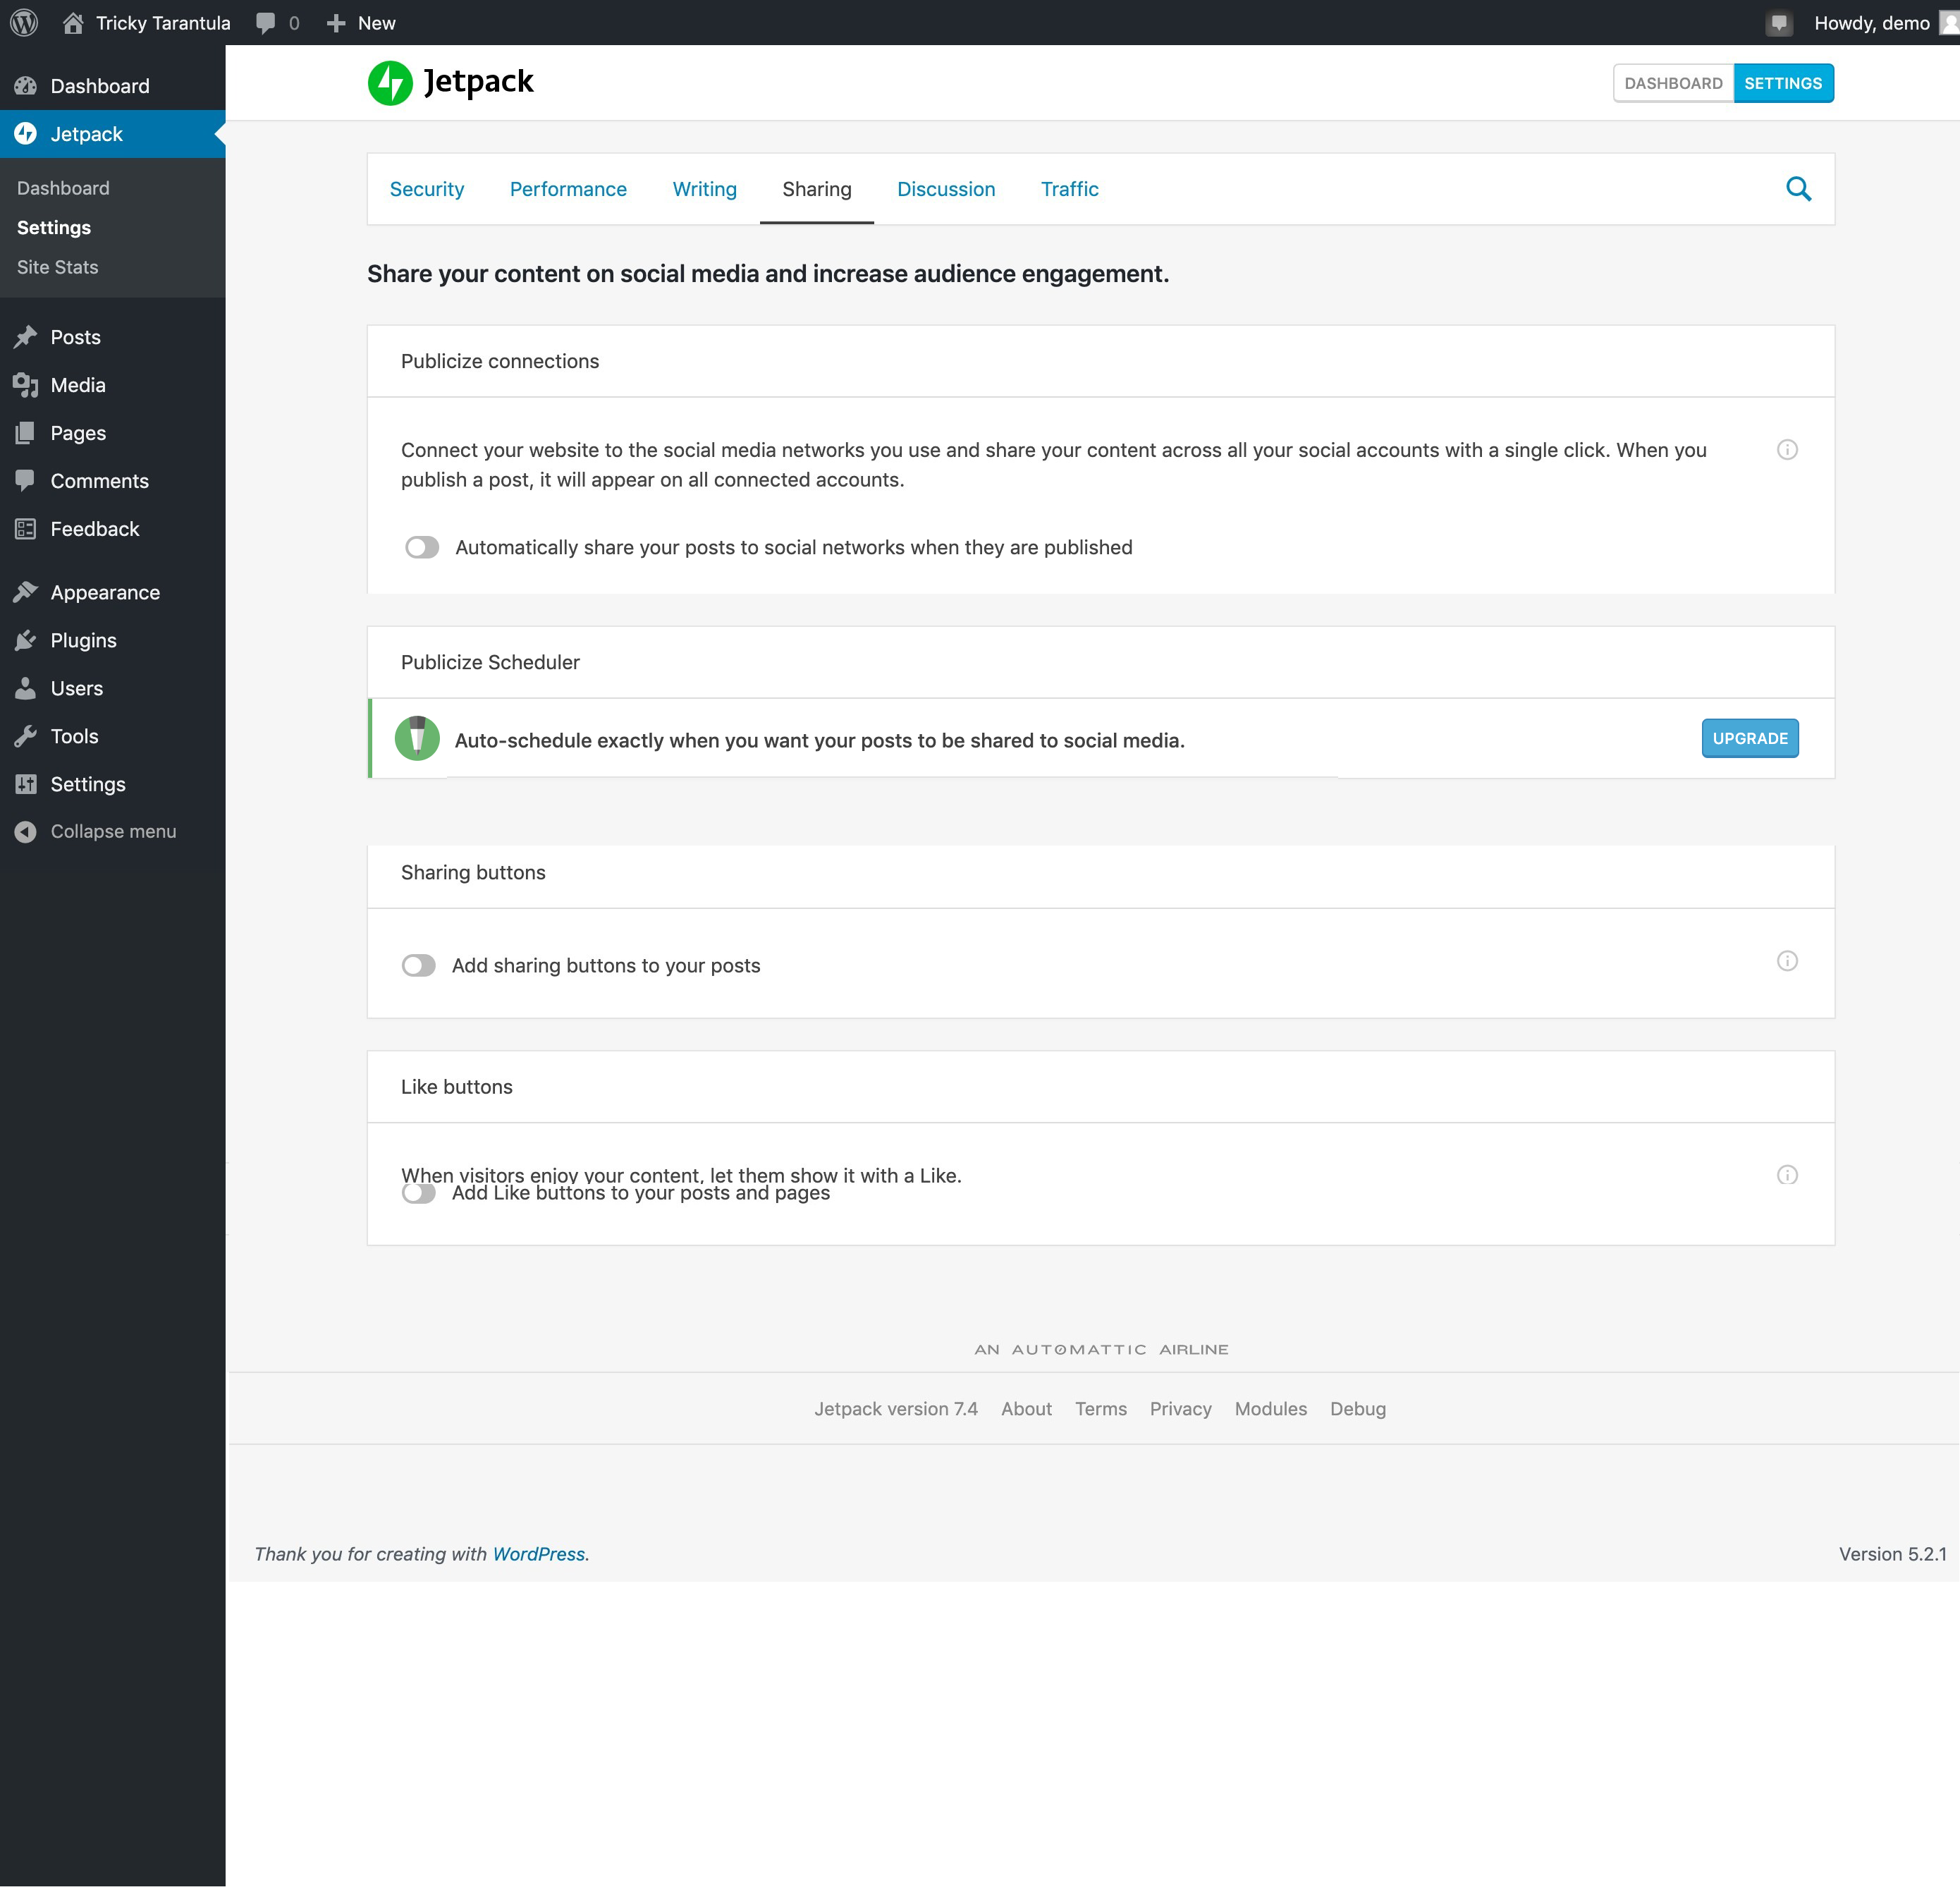The height and width of the screenshot is (1904, 1960).
Task: Open the Writing settings tab
Action: click(x=705, y=189)
